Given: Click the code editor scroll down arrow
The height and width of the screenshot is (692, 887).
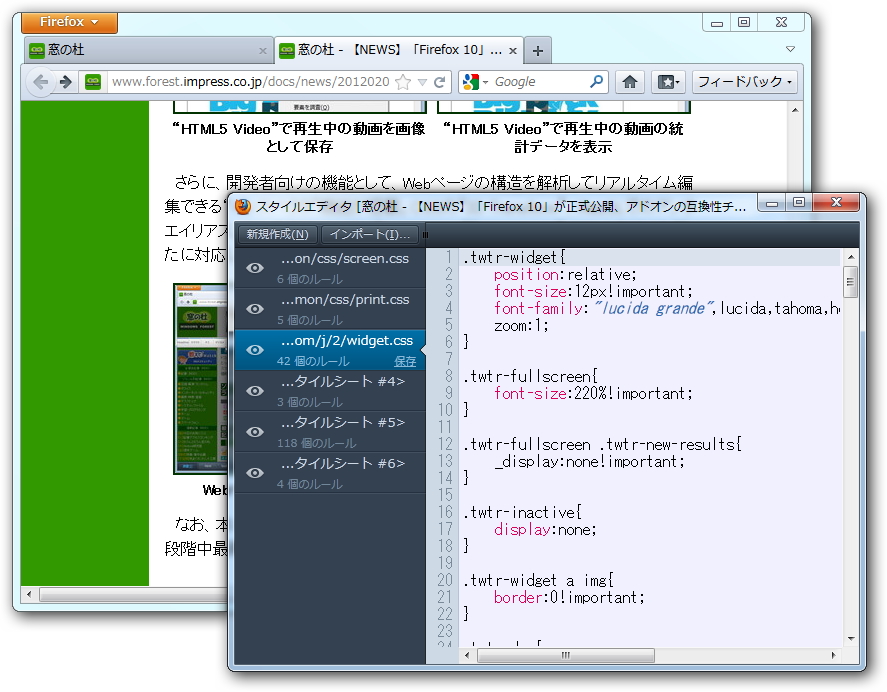Looking at the screenshot, I should tap(850, 639).
